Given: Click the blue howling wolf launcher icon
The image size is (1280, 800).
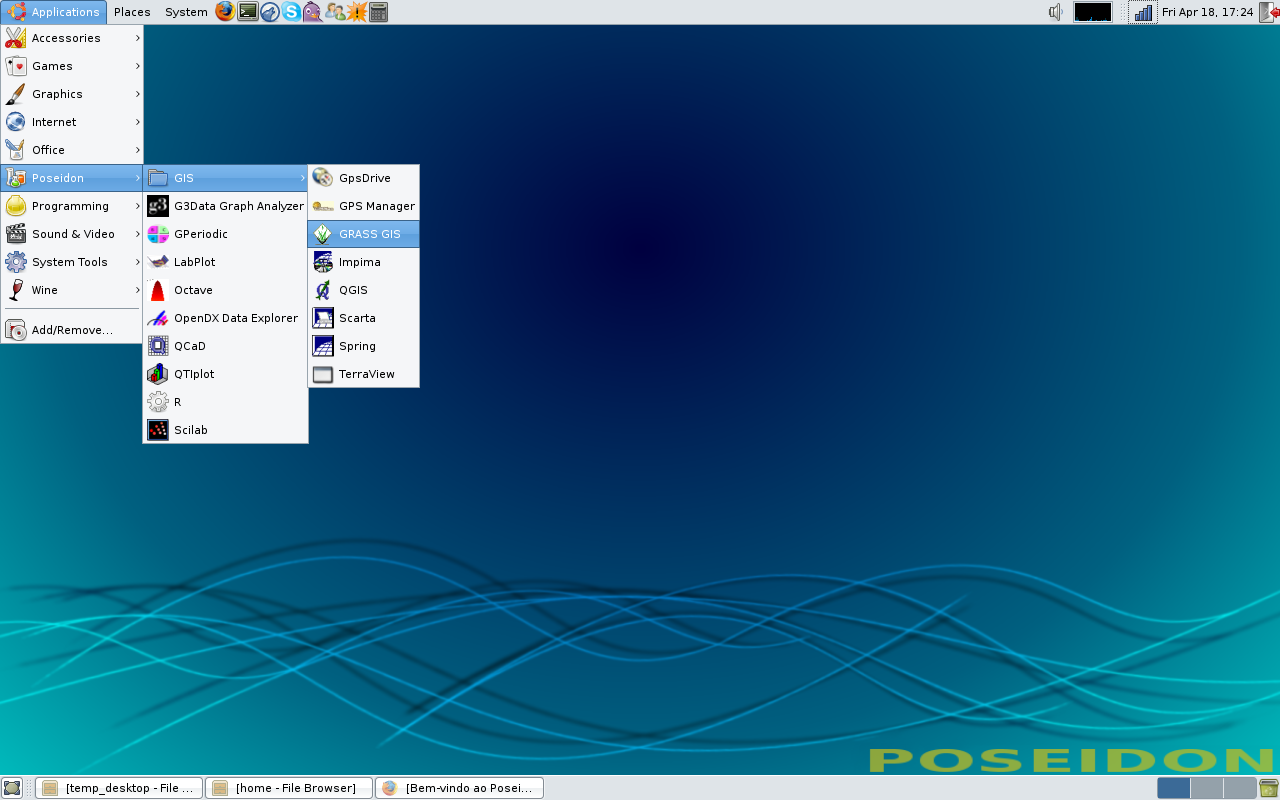Looking at the screenshot, I should coord(270,12).
